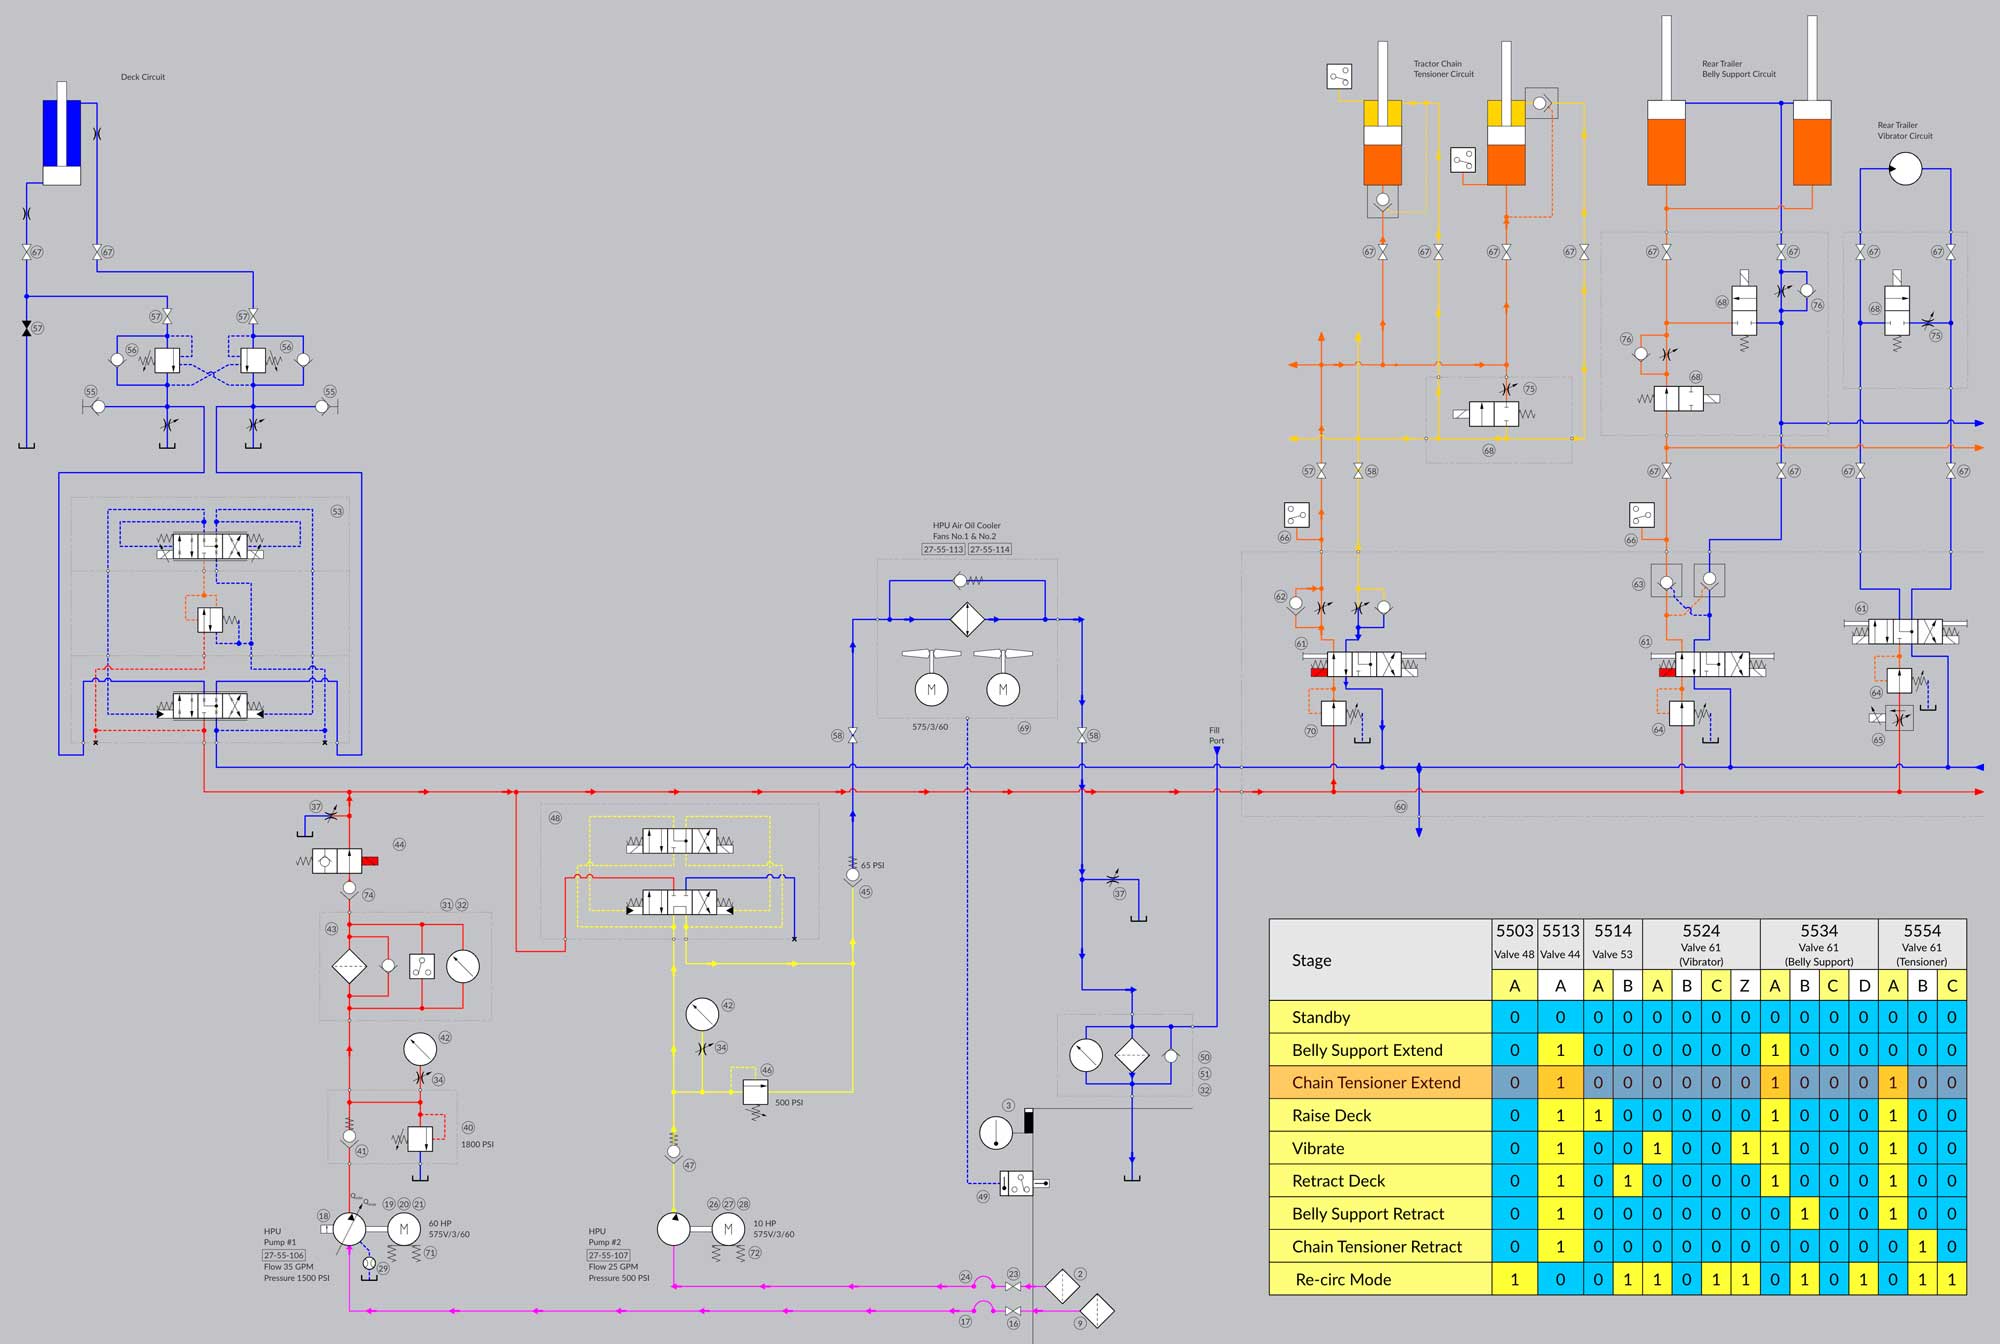The height and width of the screenshot is (1344, 2000).
Task: Click the pressure gauge 42 on yellow line
Action: (702, 1014)
